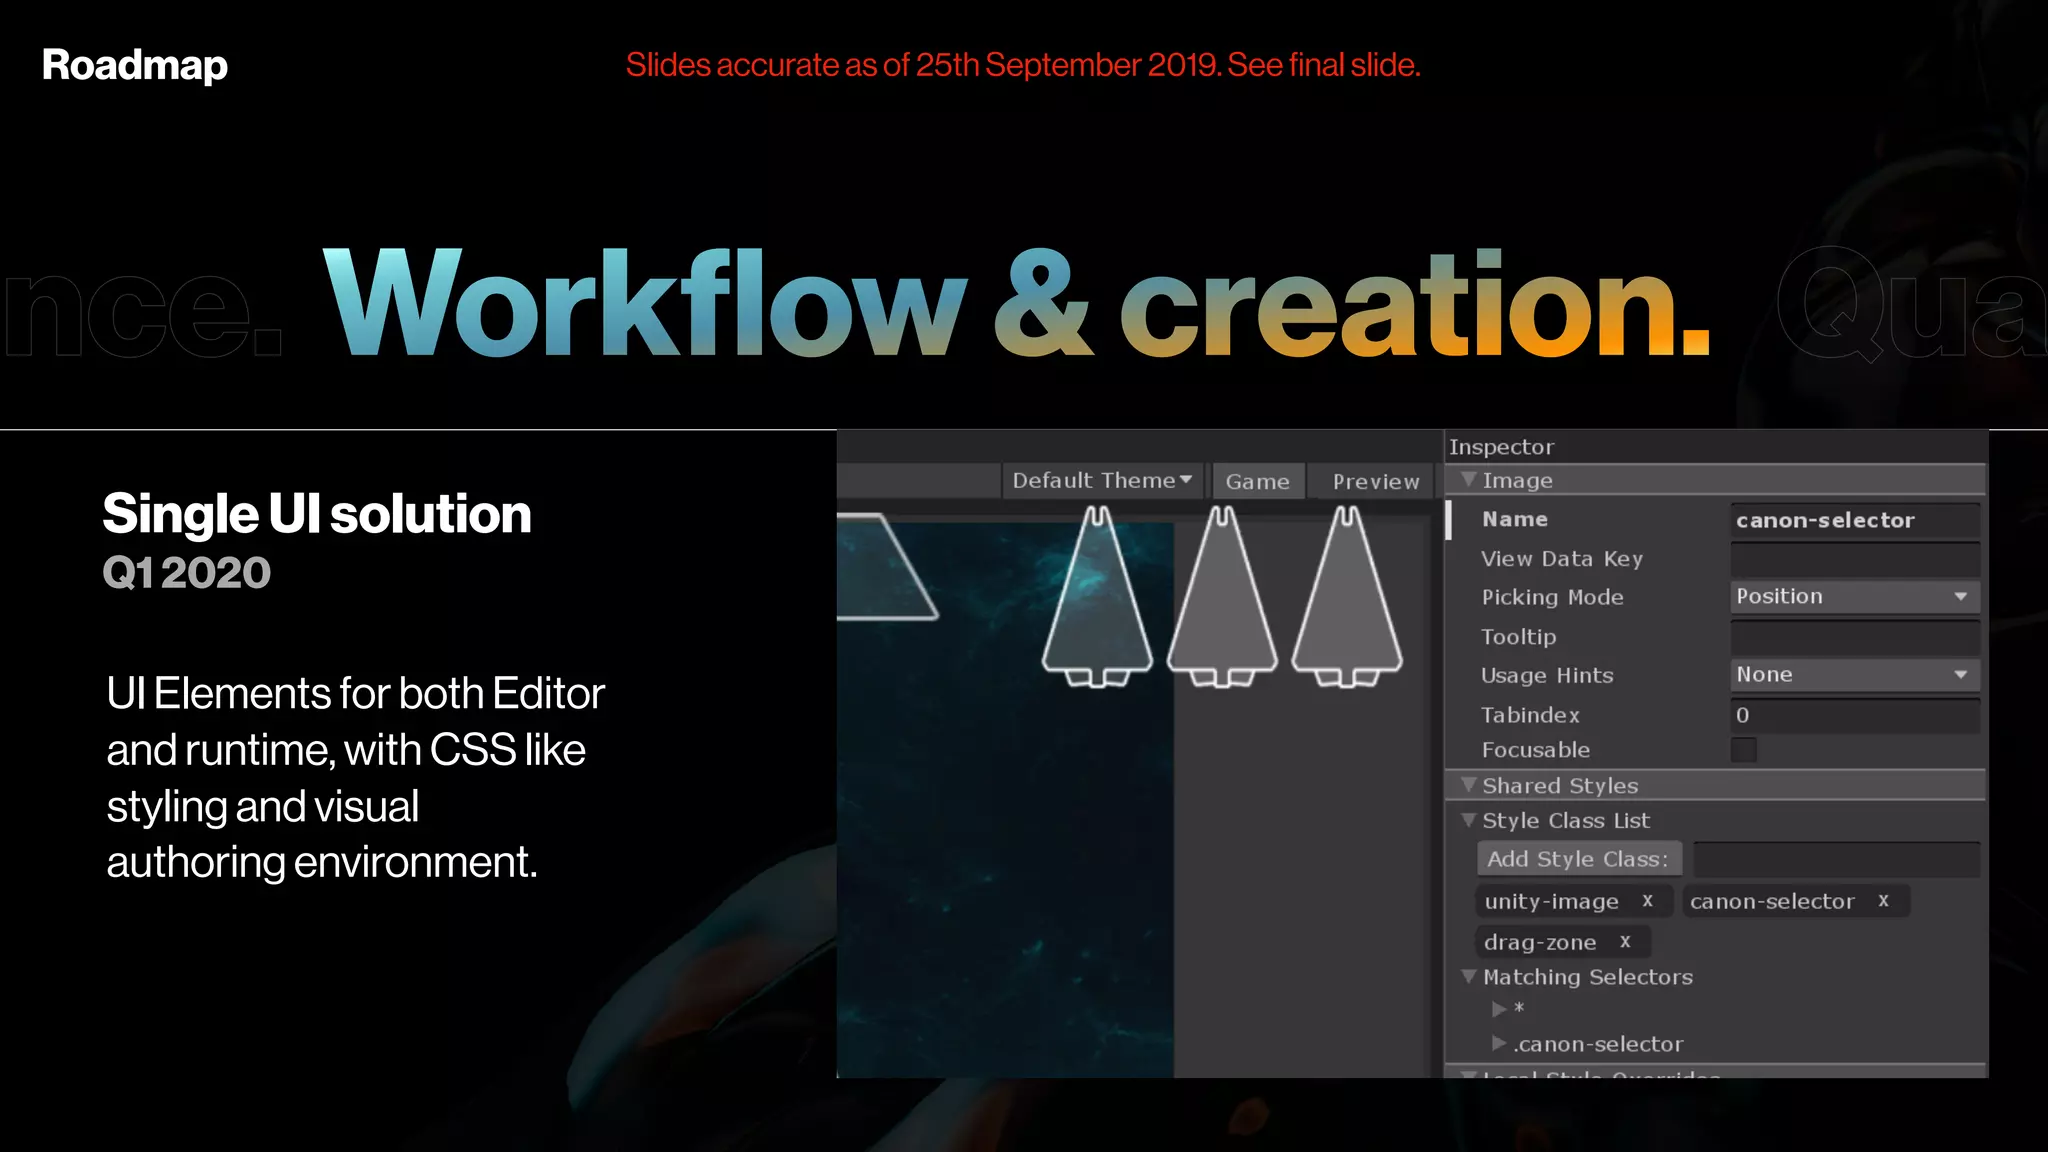Expand the .canon-selector matching selector
The image size is (2048, 1152).
tap(1498, 1044)
